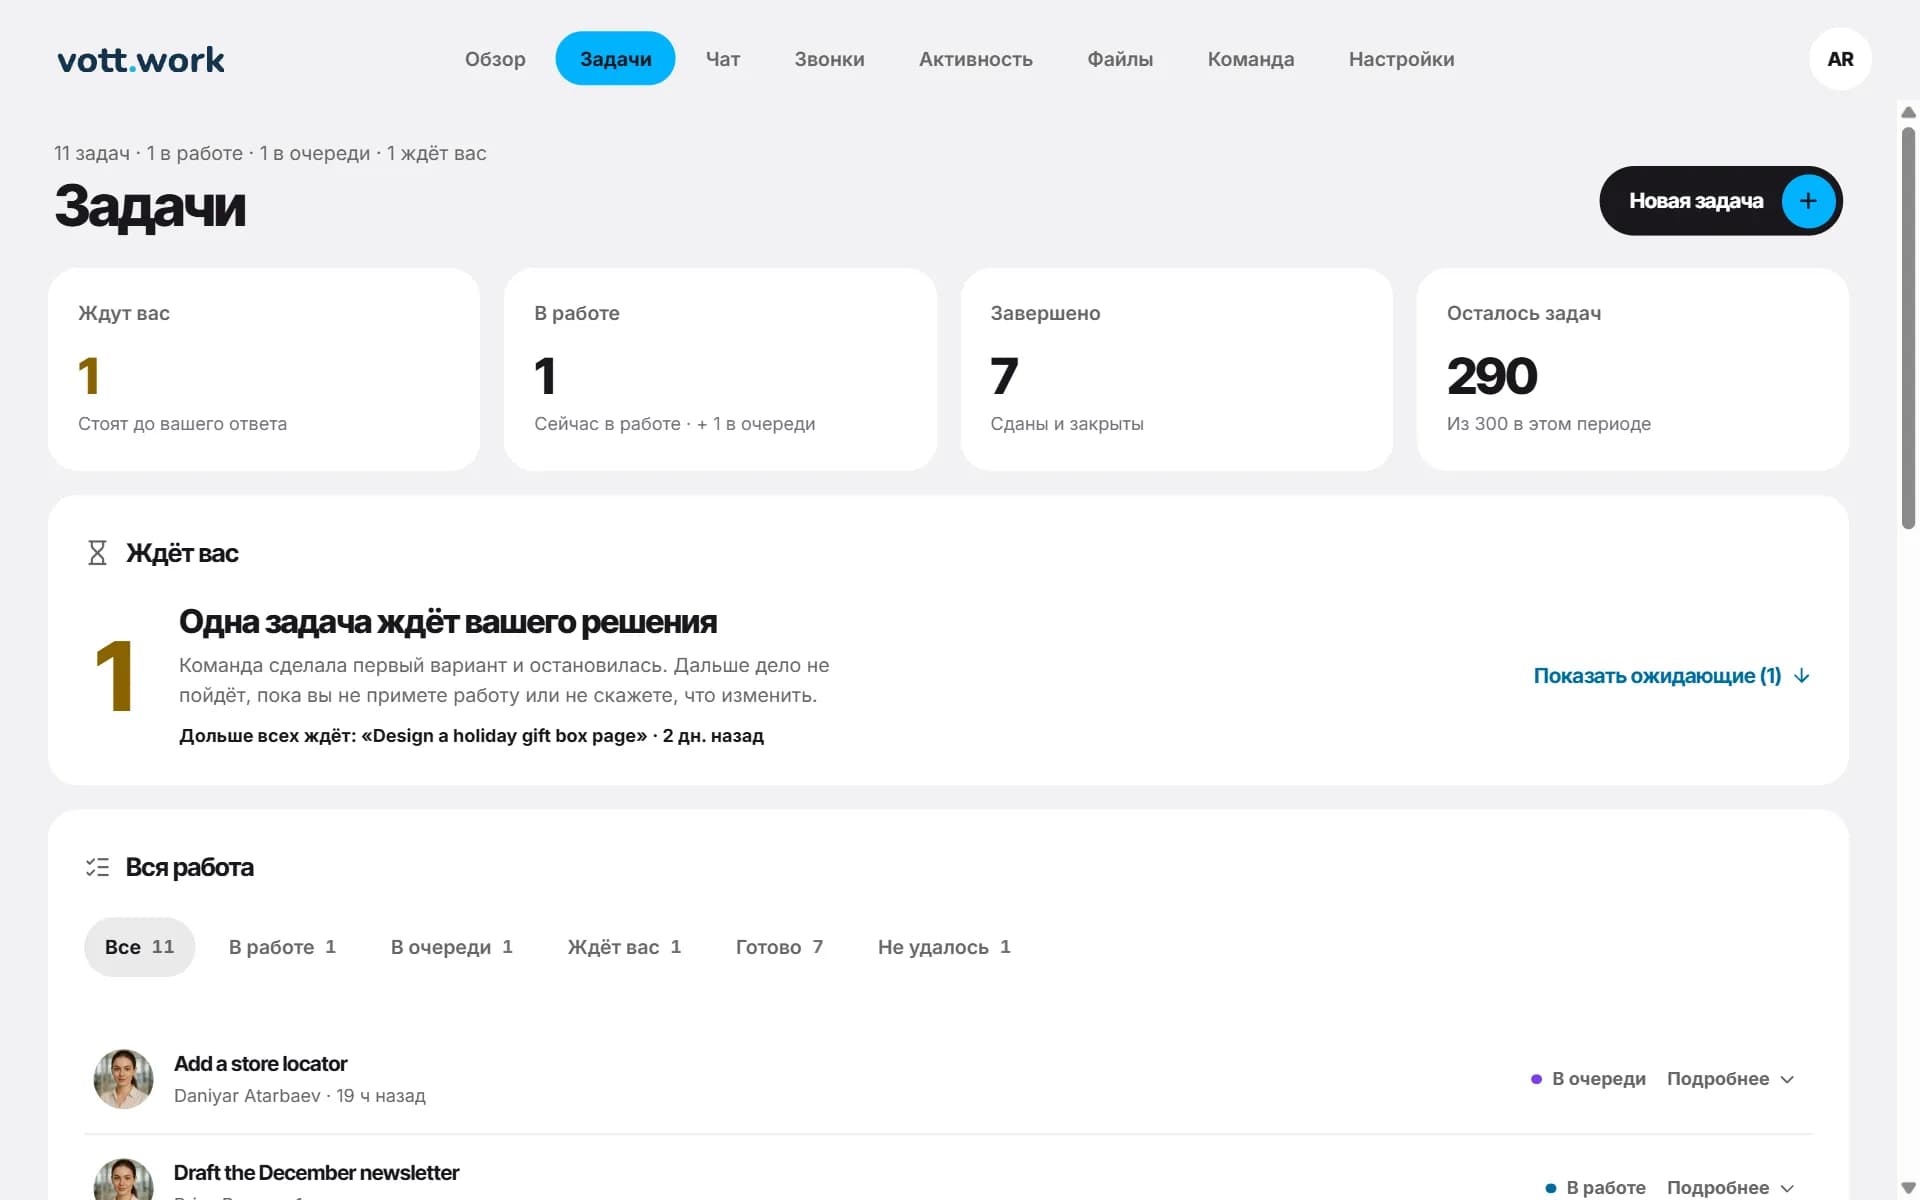Filter the list to Готово 7

click(x=779, y=947)
